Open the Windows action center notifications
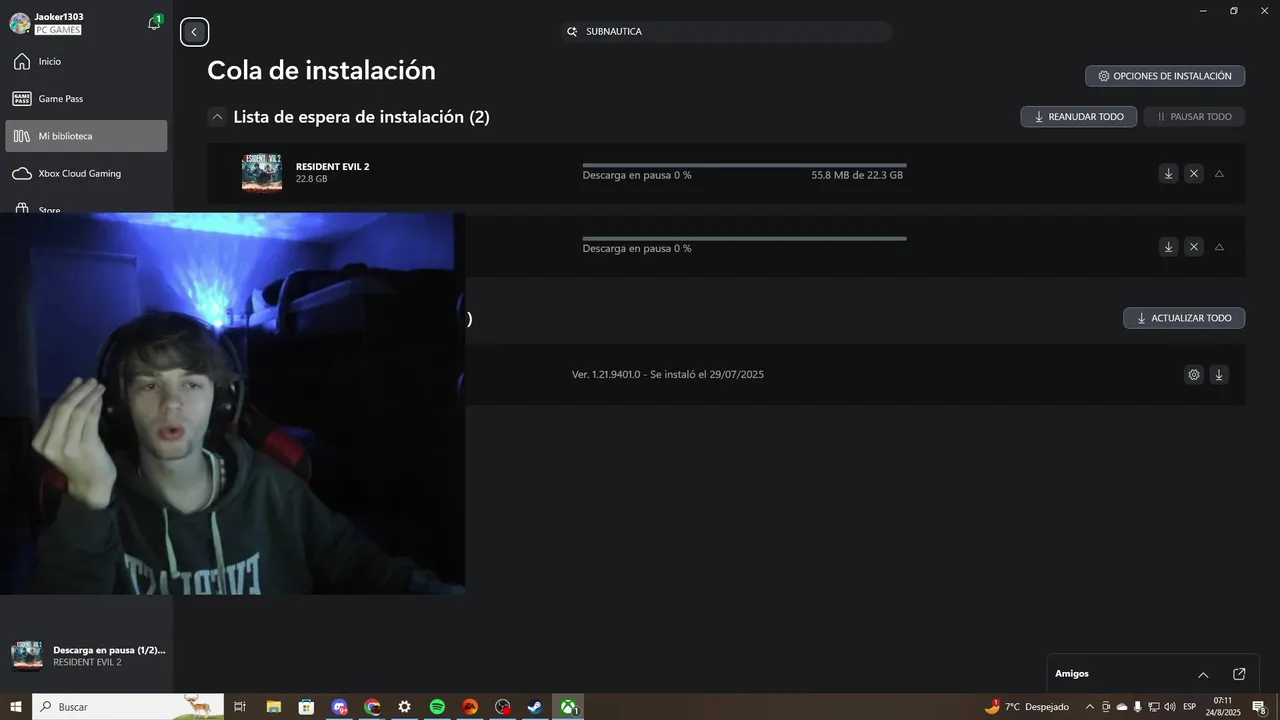 click(1260, 707)
